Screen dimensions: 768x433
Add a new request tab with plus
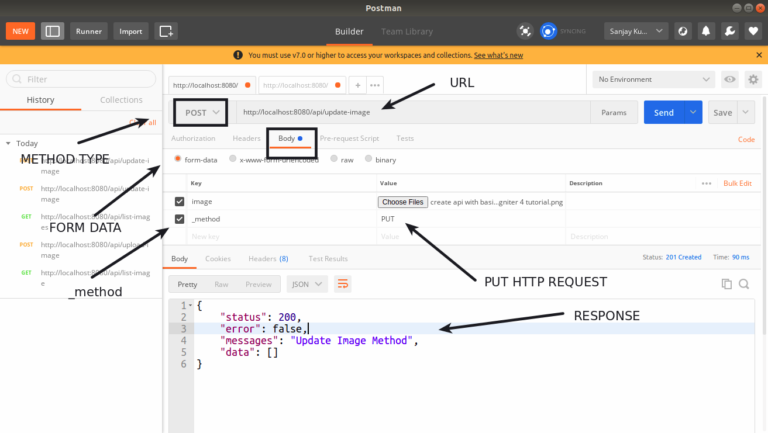358,84
